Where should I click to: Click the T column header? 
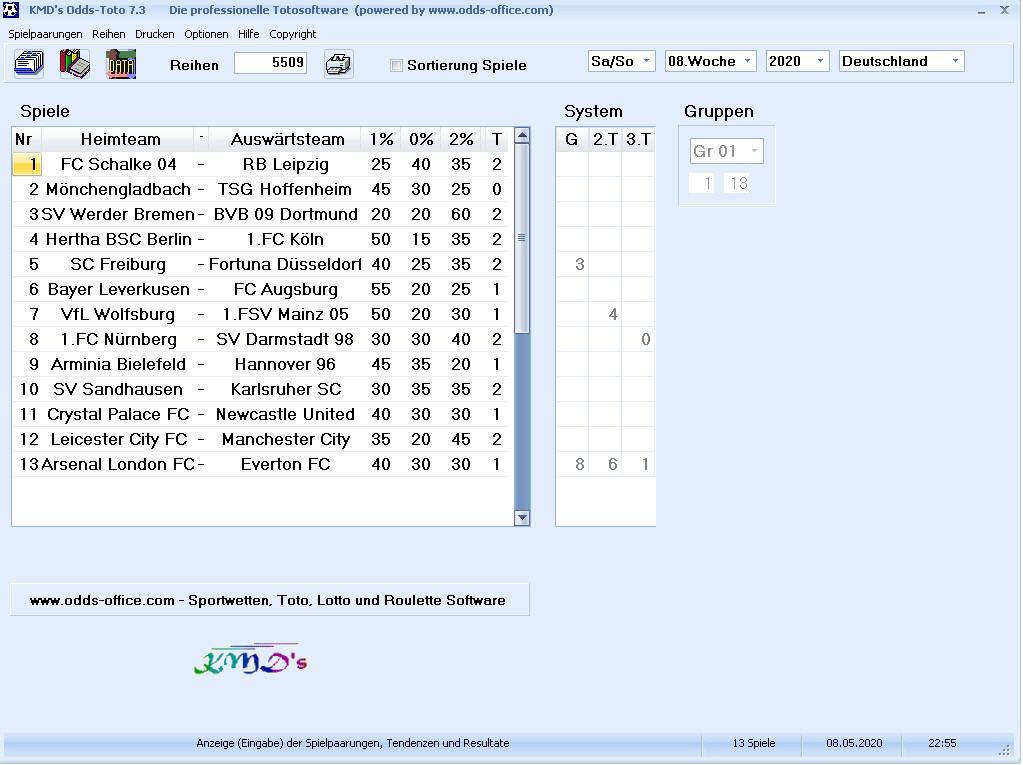pos(496,140)
